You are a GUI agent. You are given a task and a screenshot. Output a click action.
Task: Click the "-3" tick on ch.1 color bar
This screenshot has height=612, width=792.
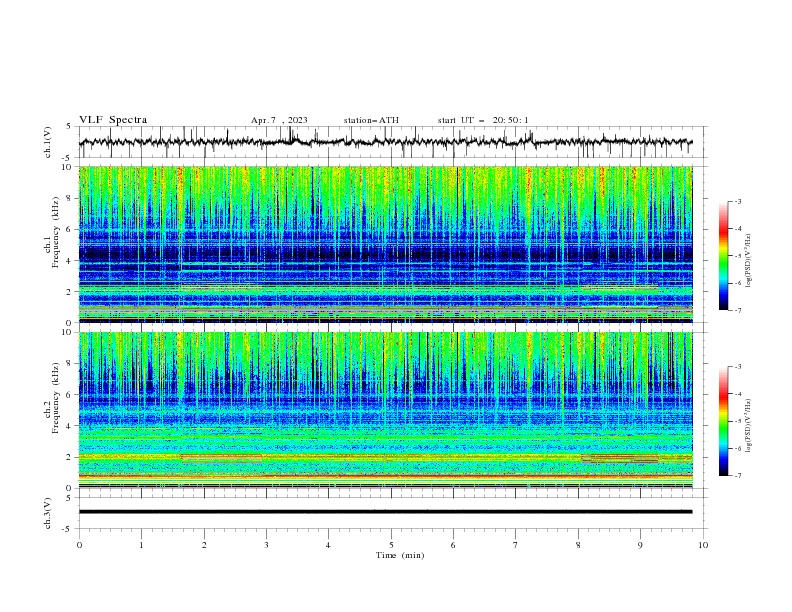click(738, 201)
